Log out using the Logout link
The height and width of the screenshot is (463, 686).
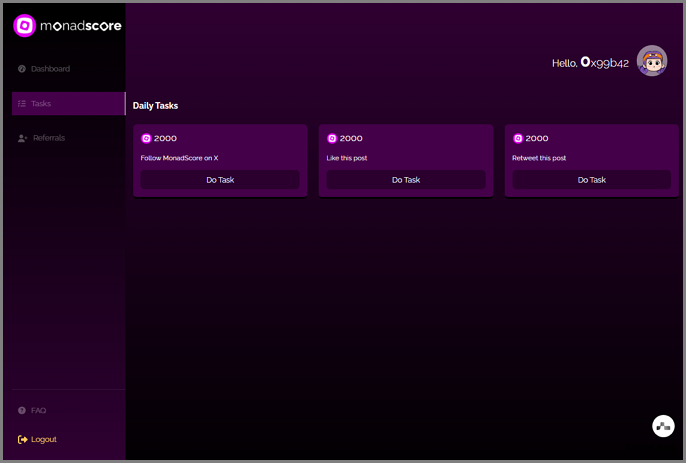pos(38,439)
